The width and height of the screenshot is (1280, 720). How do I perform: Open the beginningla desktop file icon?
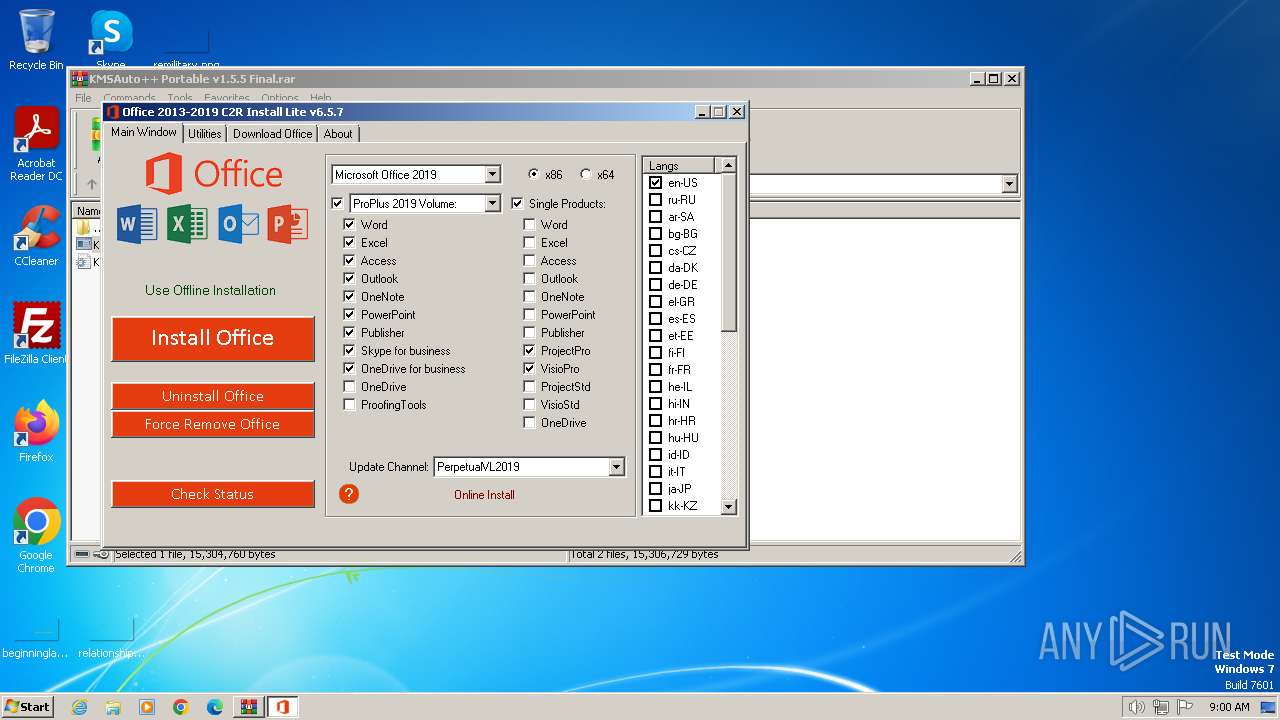(36, 637)
